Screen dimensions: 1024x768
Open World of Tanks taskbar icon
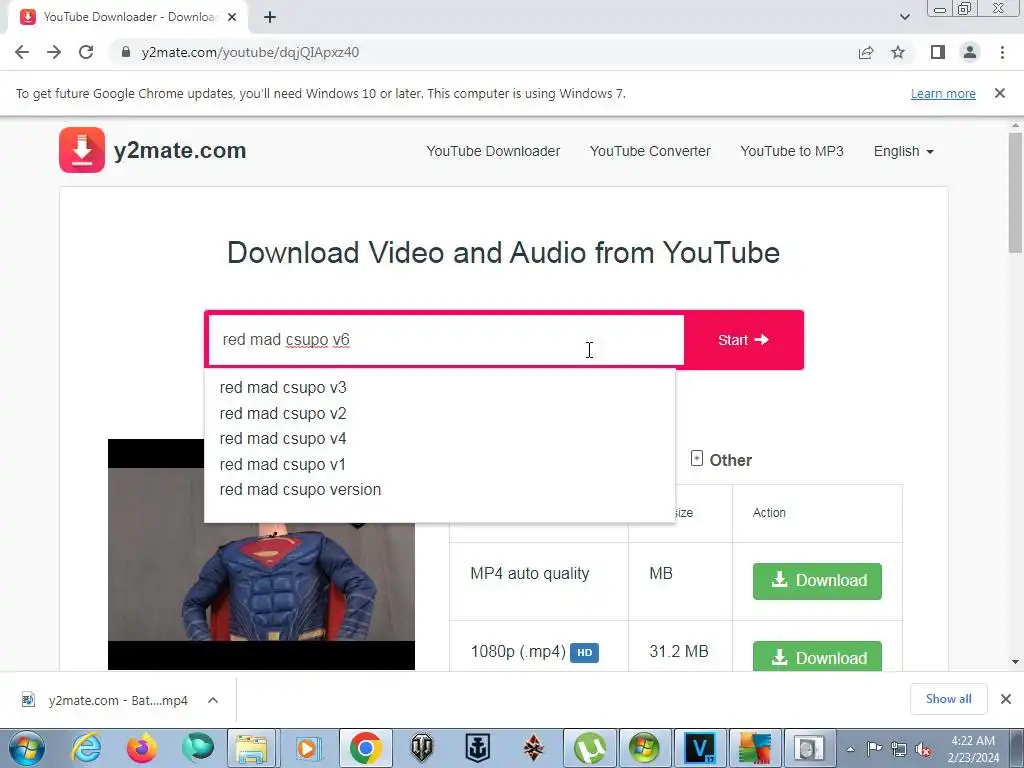422,748
